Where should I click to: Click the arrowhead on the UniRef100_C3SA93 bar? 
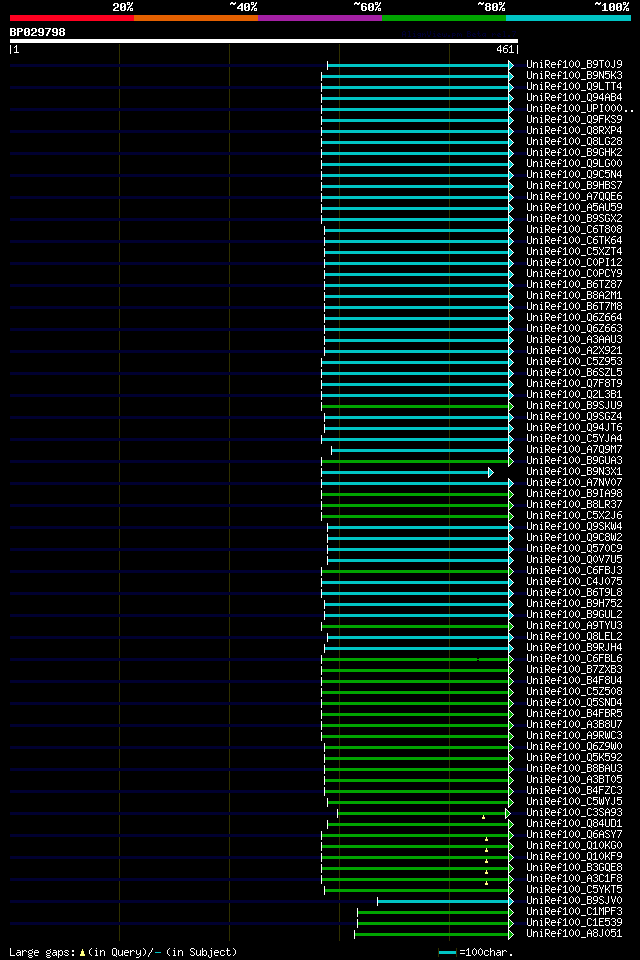[x=508, y=813]
